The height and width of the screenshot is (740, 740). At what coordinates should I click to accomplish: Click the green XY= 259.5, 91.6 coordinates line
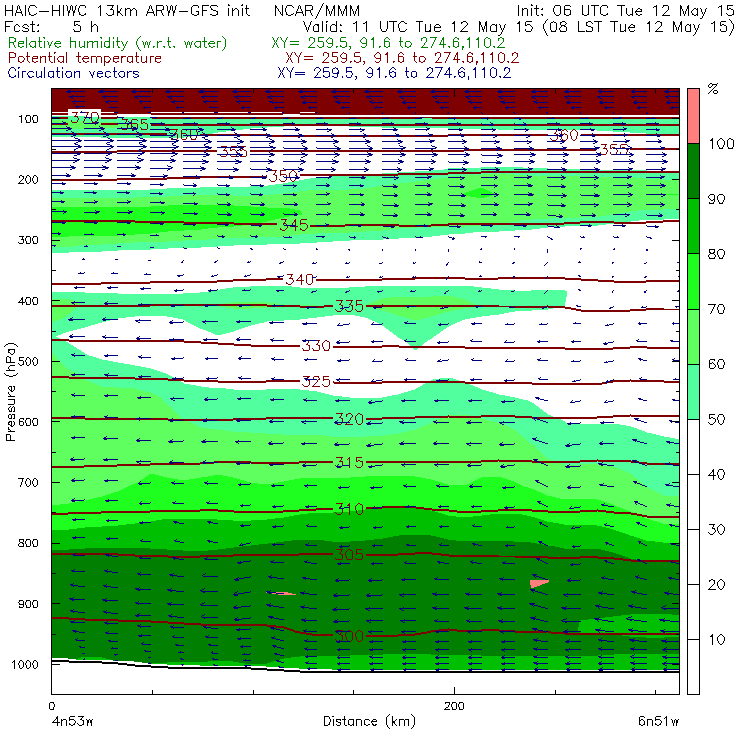pos(388,43)
